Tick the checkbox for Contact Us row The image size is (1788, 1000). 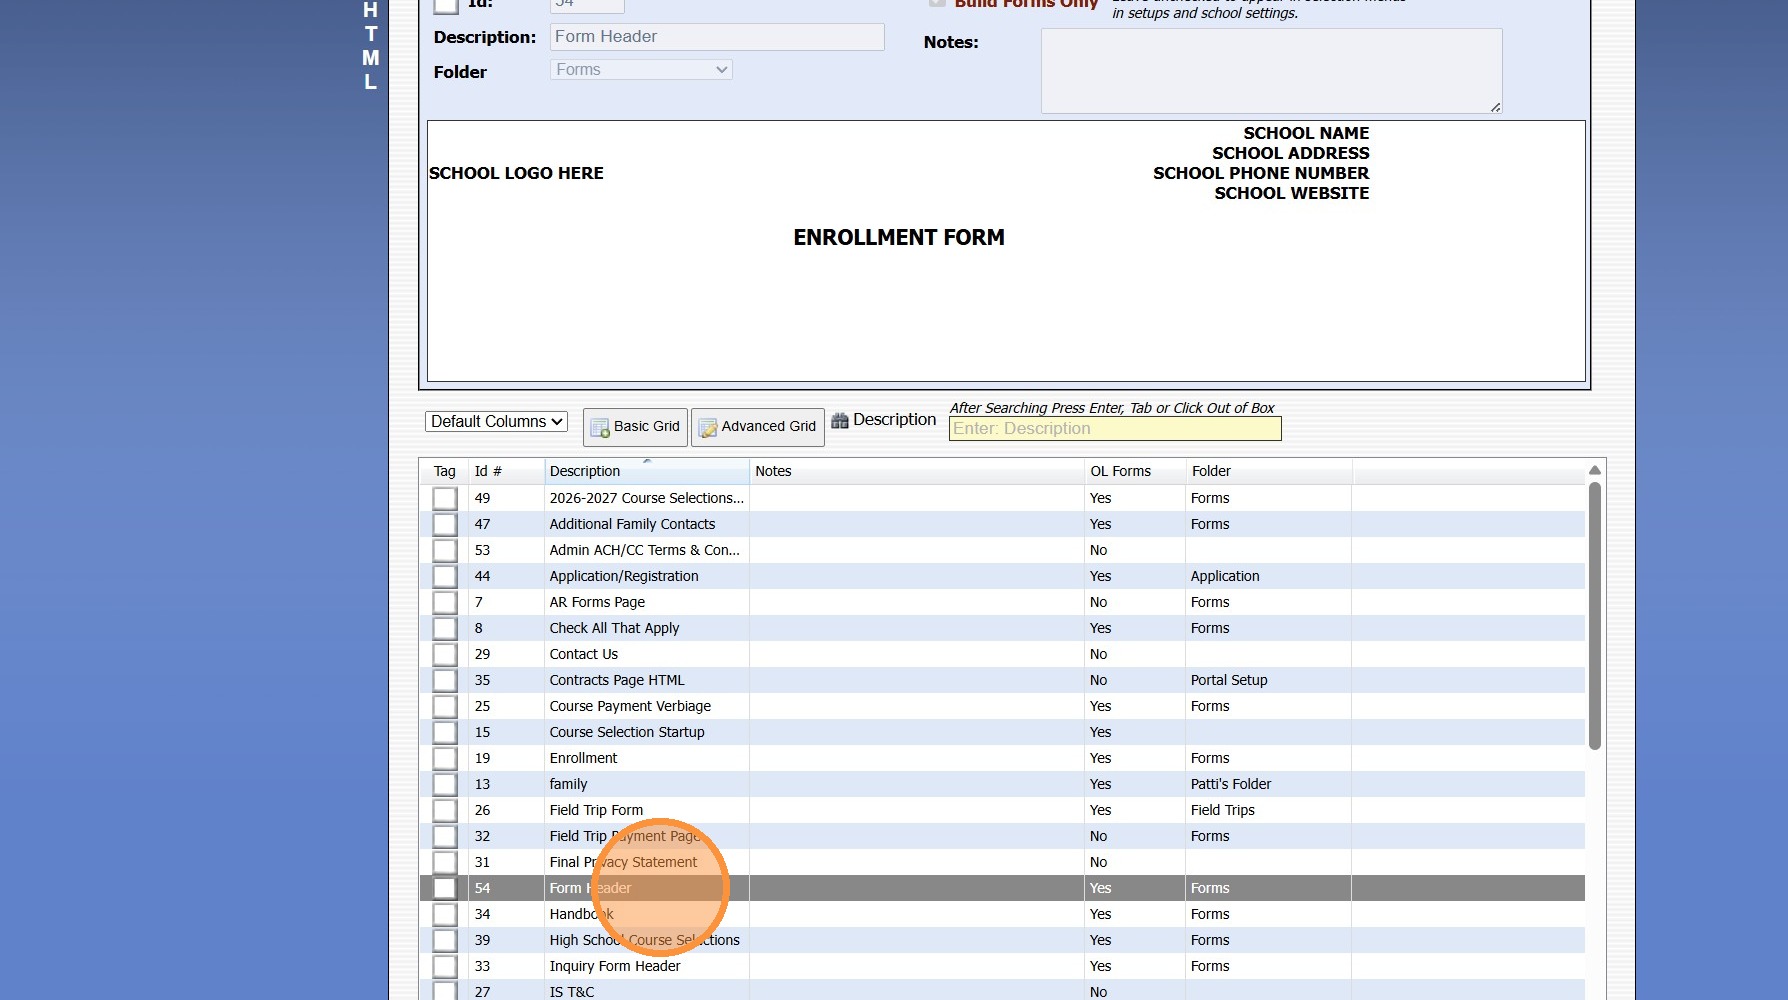[x=445, y=654]
